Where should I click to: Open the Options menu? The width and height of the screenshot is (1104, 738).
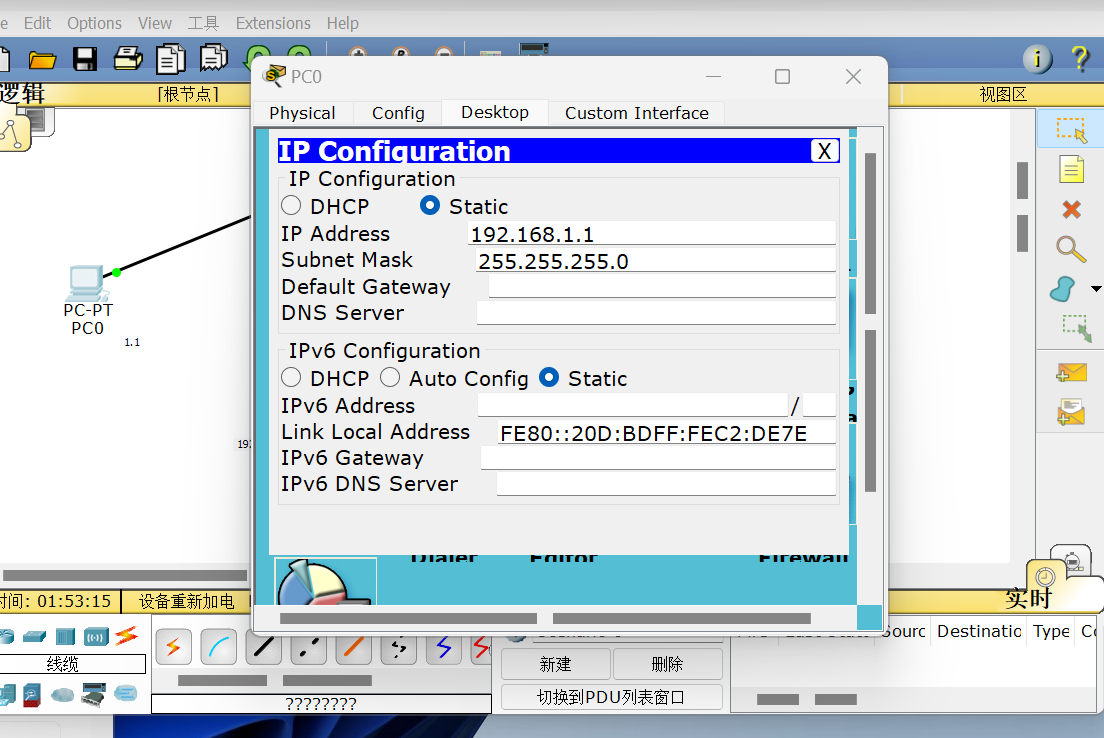[x=94, y=23]
